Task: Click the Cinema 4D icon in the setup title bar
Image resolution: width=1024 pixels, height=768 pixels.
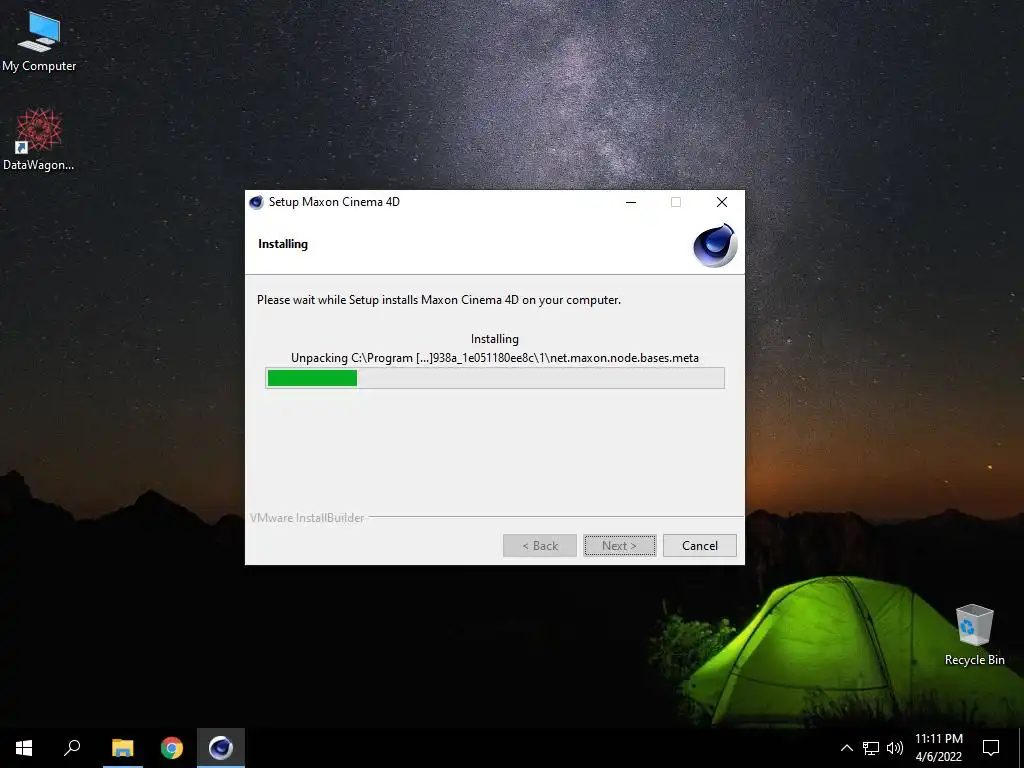Action: pos(256,202)
